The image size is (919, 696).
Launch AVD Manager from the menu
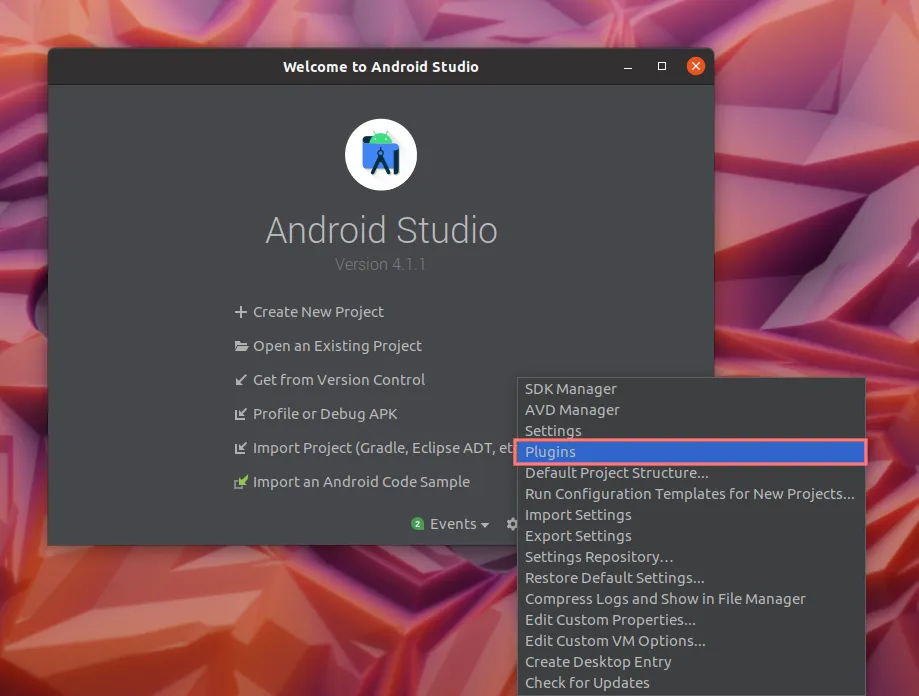(x=691, y=410)
